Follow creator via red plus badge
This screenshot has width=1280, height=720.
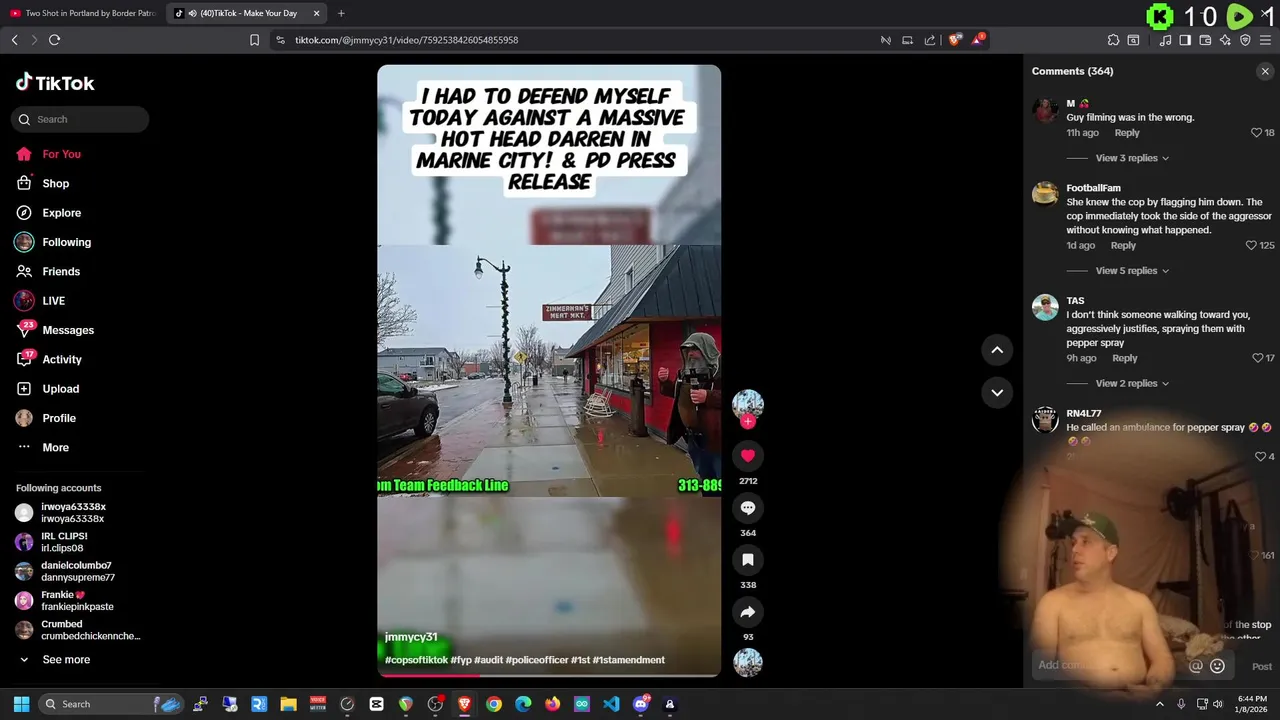point(747,422)
